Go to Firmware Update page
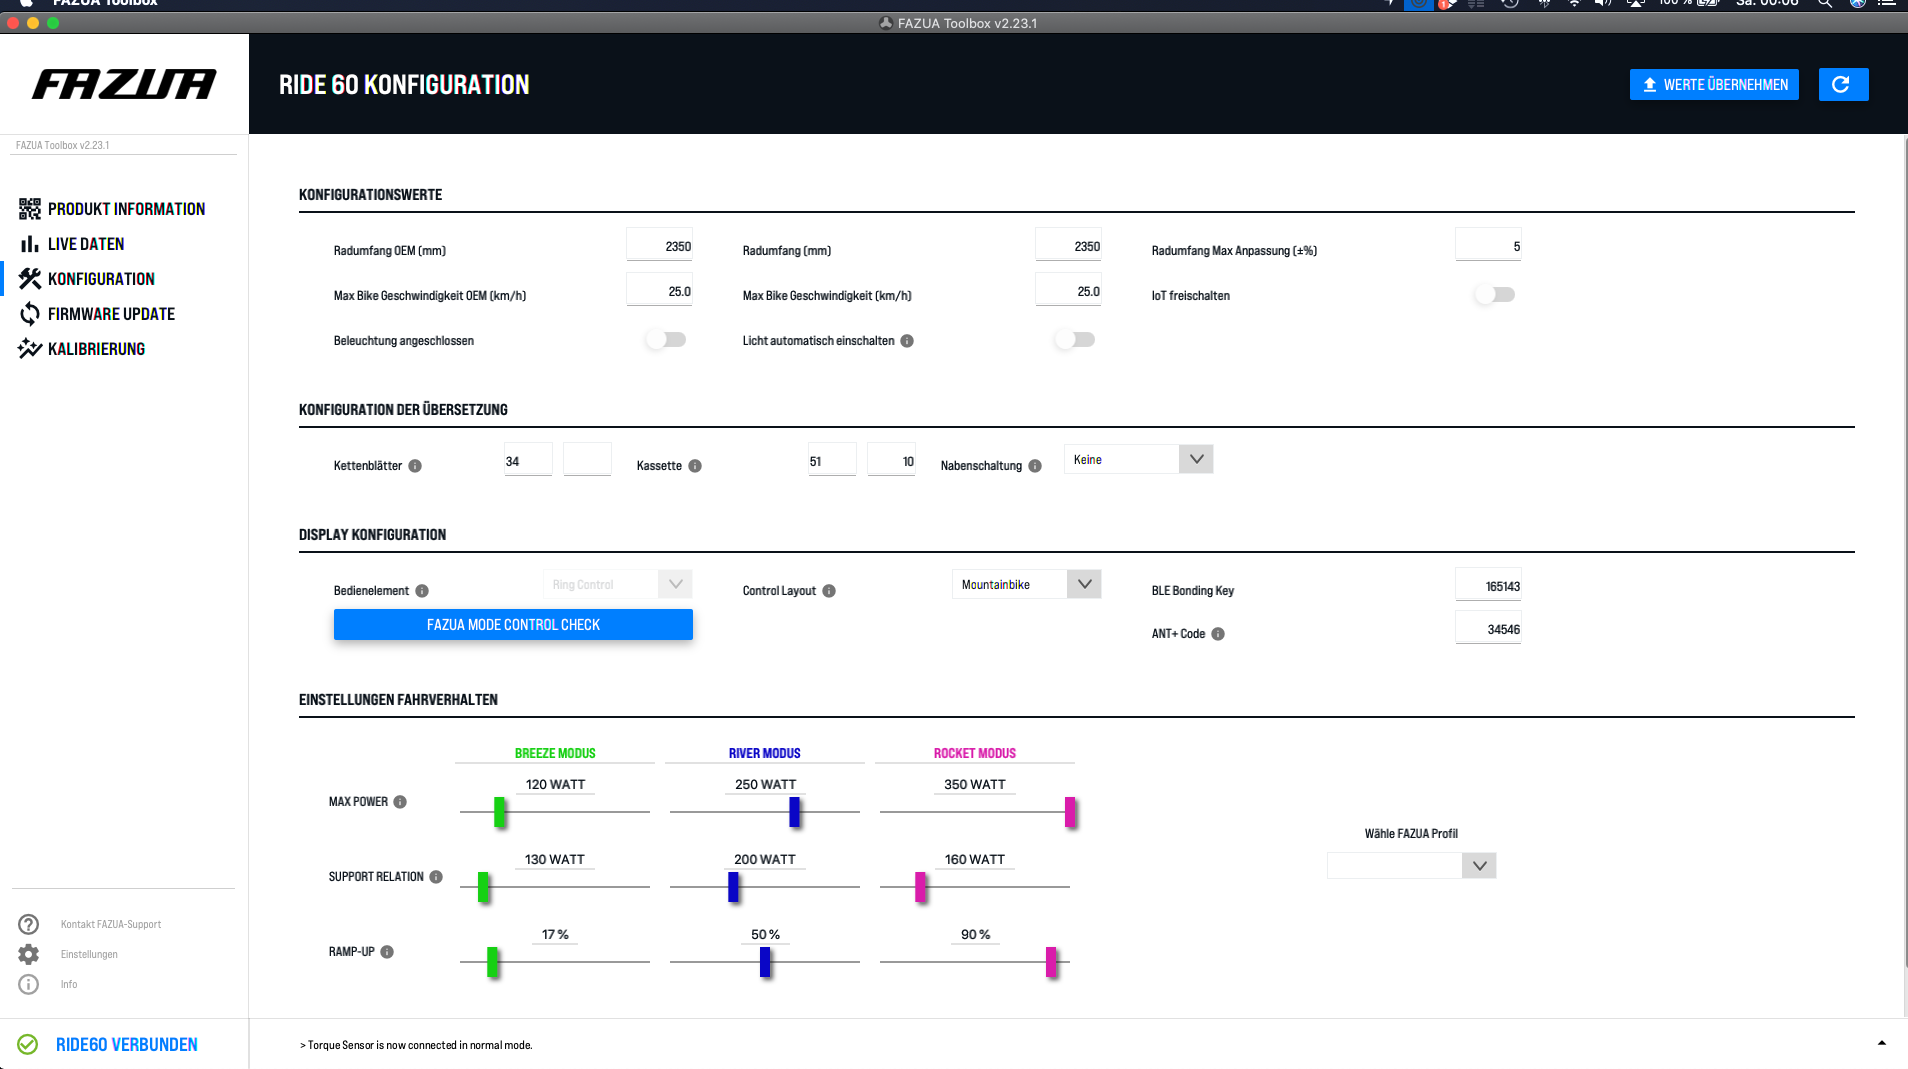 point(111,314)
